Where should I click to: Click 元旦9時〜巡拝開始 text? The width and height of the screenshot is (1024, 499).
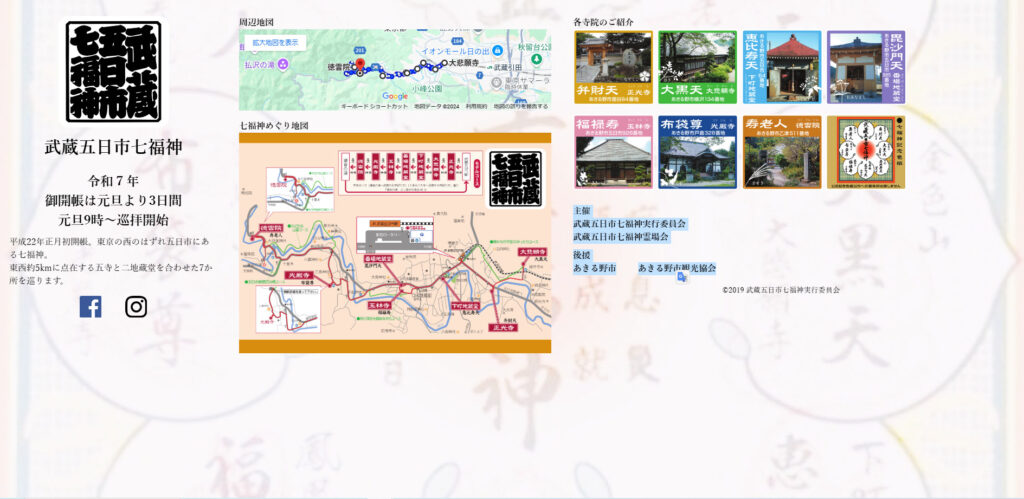tap(114, 220)
